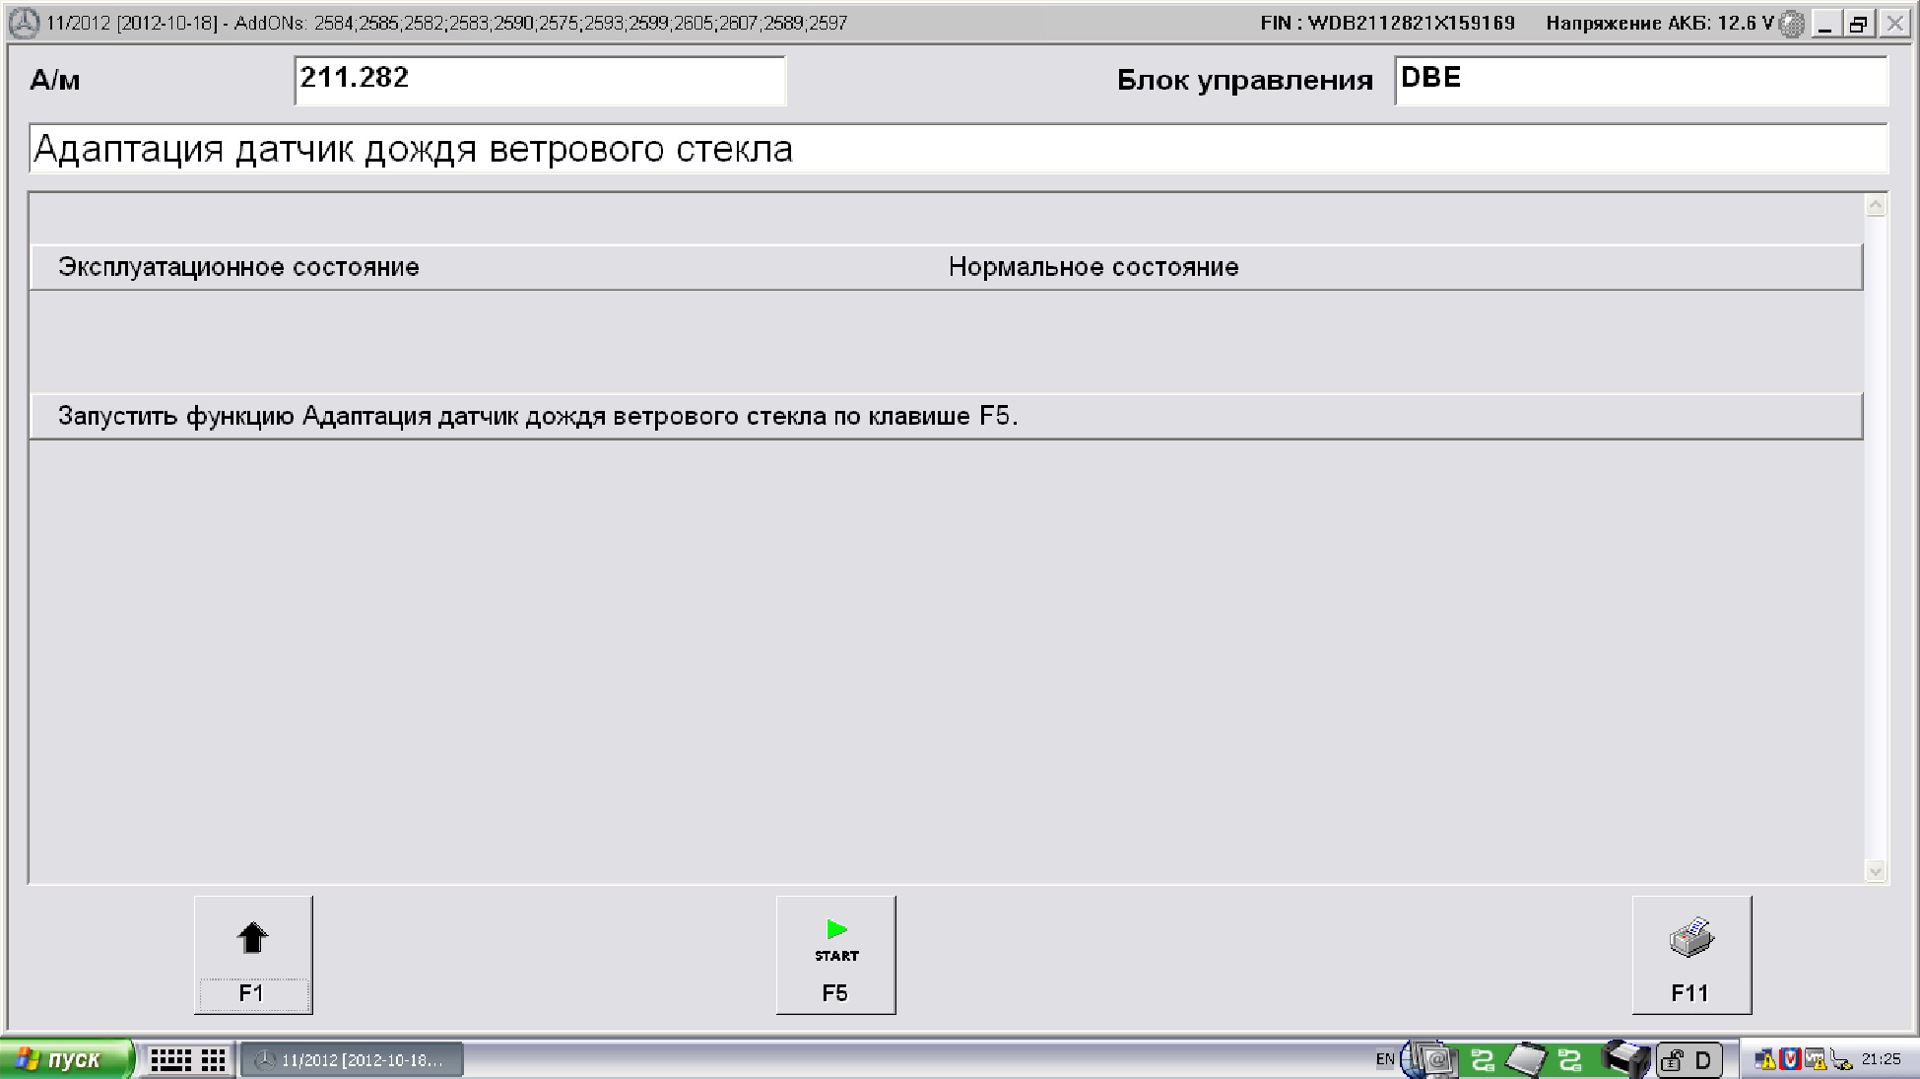
Task: Click the scroll-down arrow of the content panel
Action: 1876,871
